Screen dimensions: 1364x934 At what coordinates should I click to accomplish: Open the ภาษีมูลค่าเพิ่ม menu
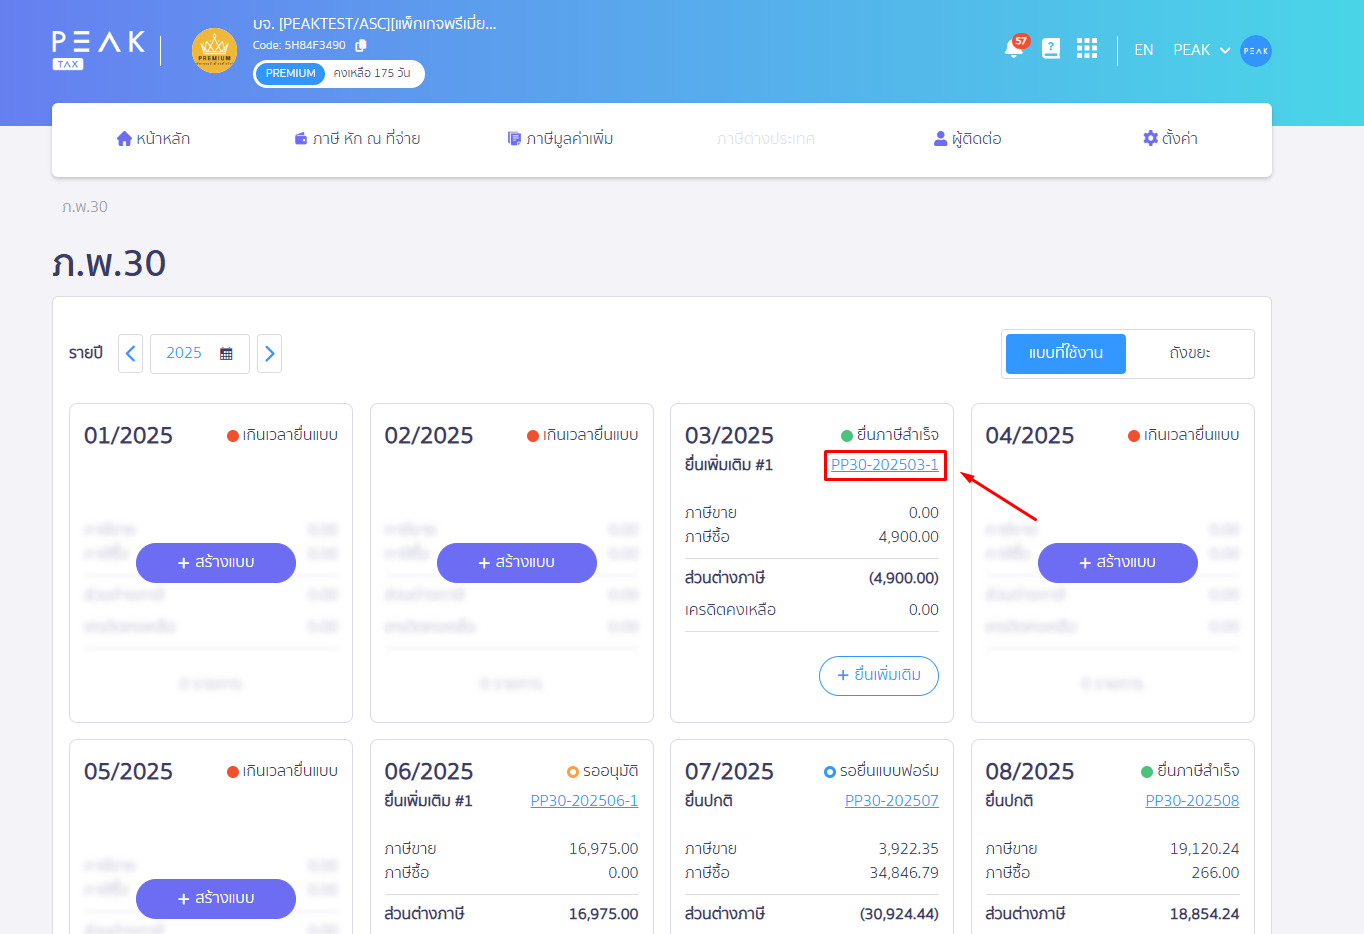click(x=560, y=139)
